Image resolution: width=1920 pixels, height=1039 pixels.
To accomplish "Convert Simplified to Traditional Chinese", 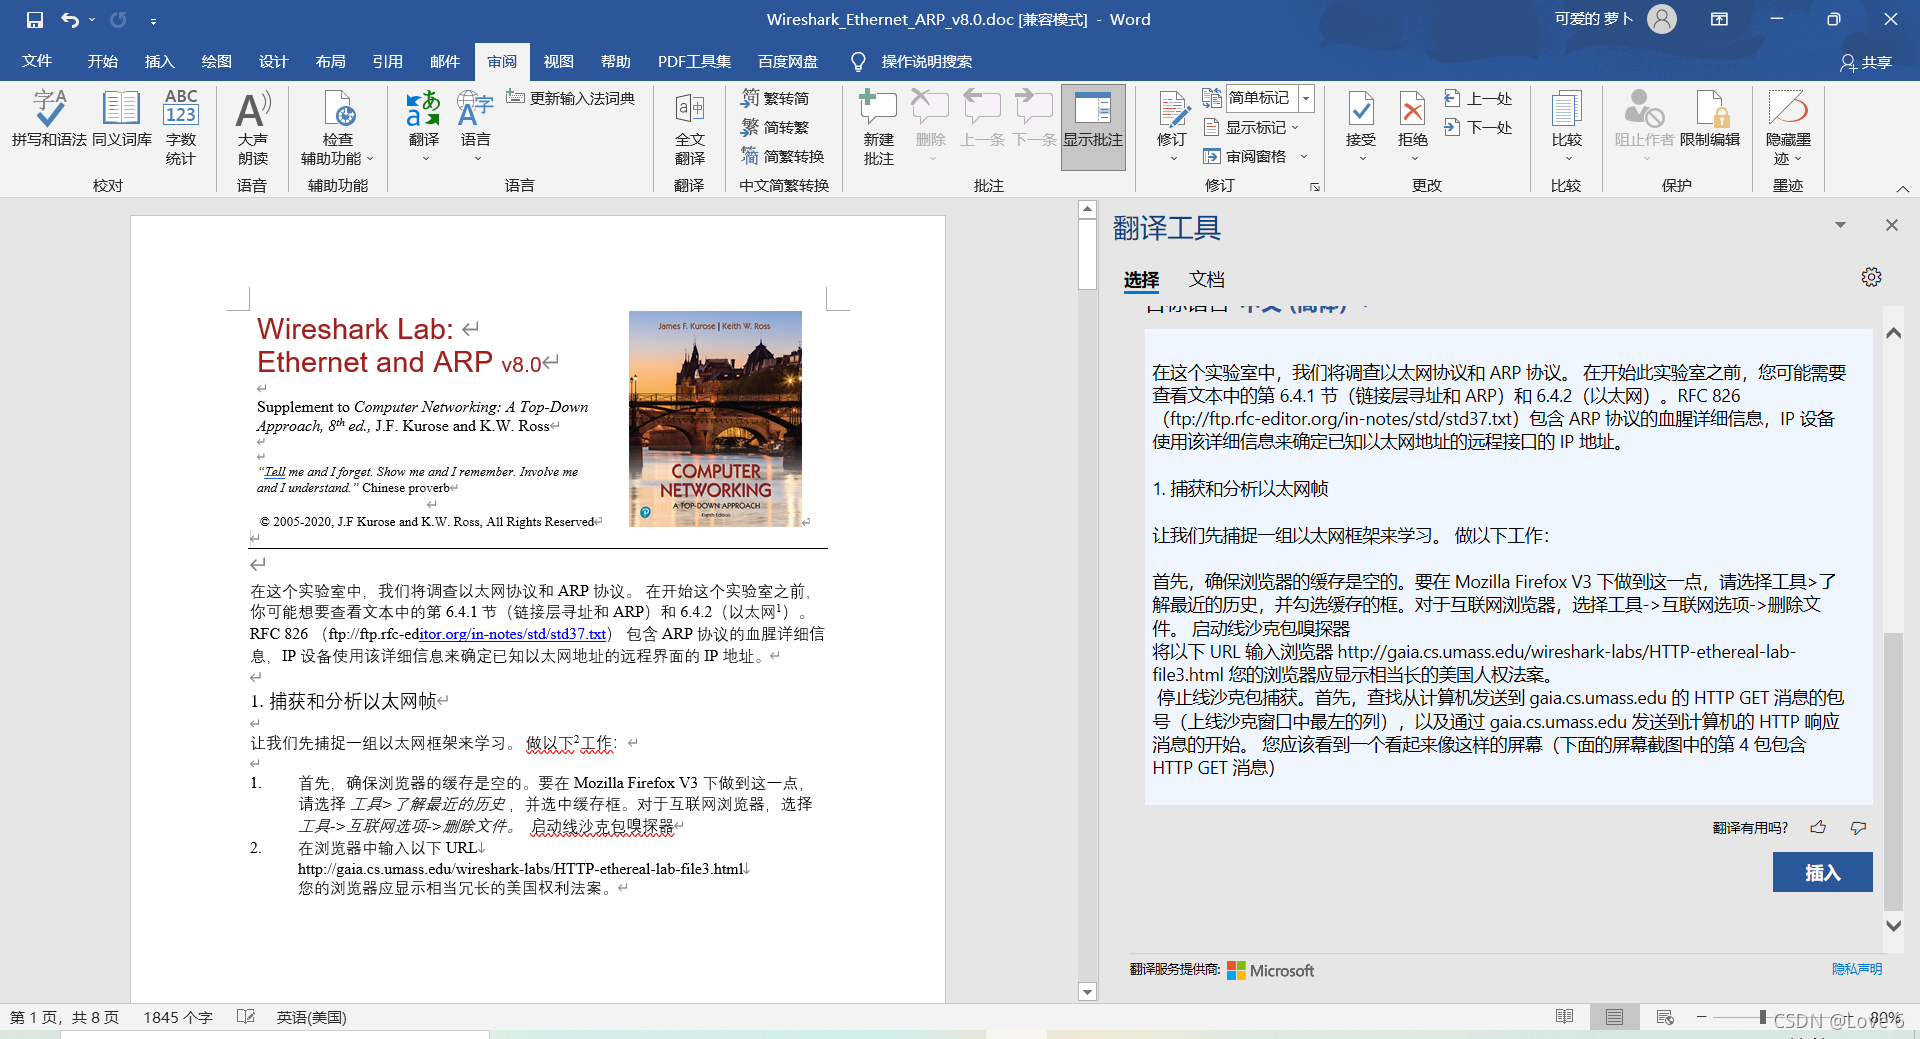I will click(x=776, y=127).
